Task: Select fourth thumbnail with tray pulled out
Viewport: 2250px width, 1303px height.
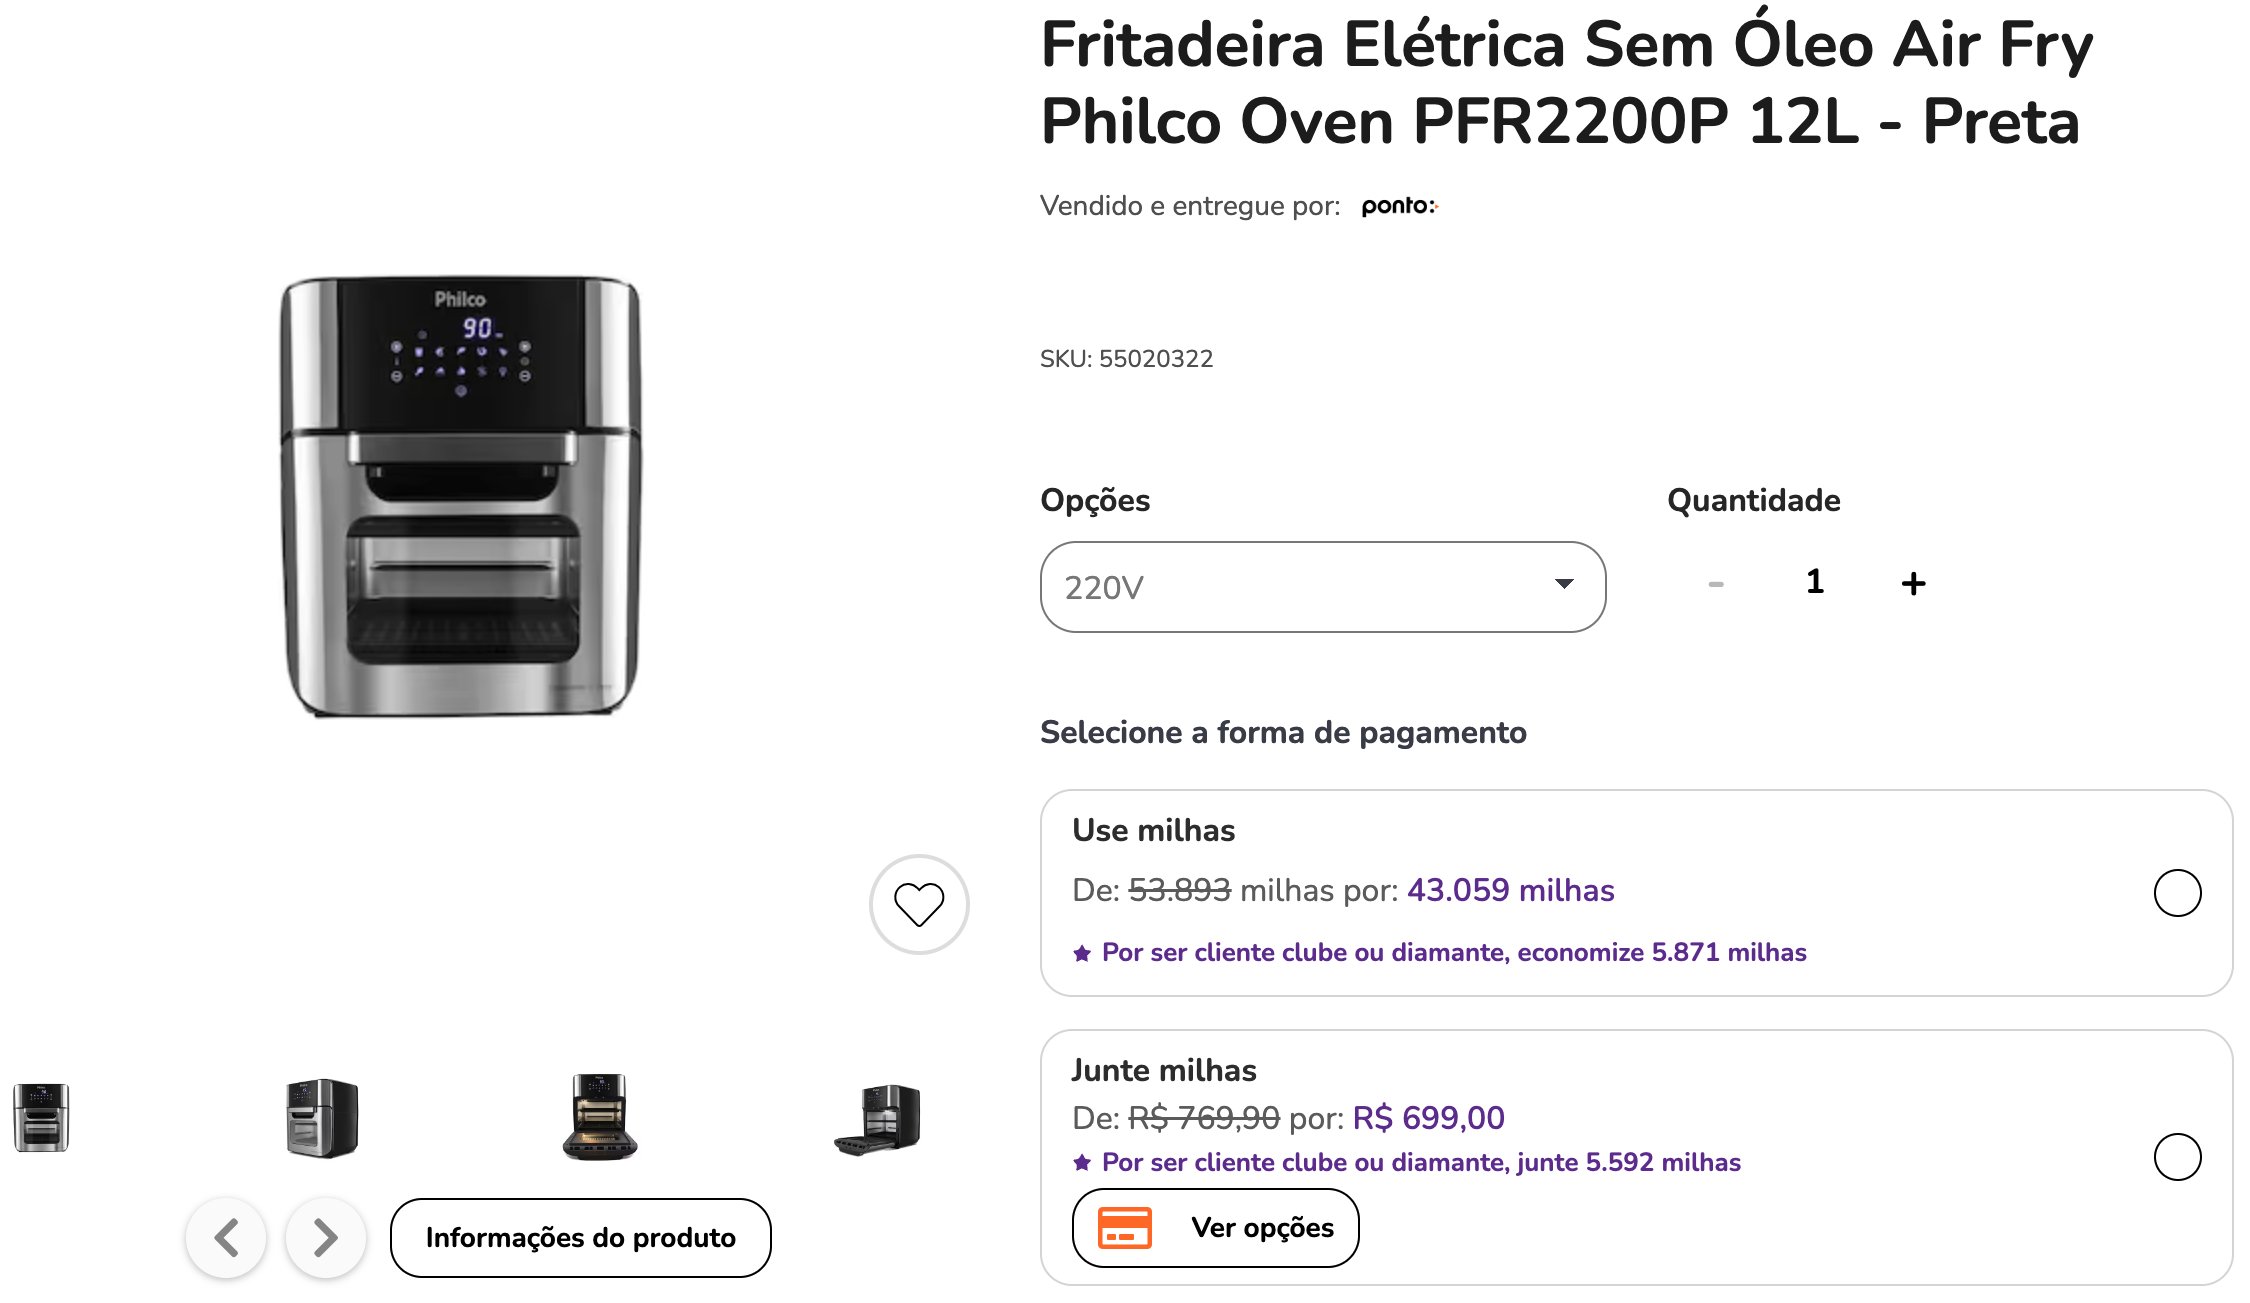Action: click(878, 1119)
